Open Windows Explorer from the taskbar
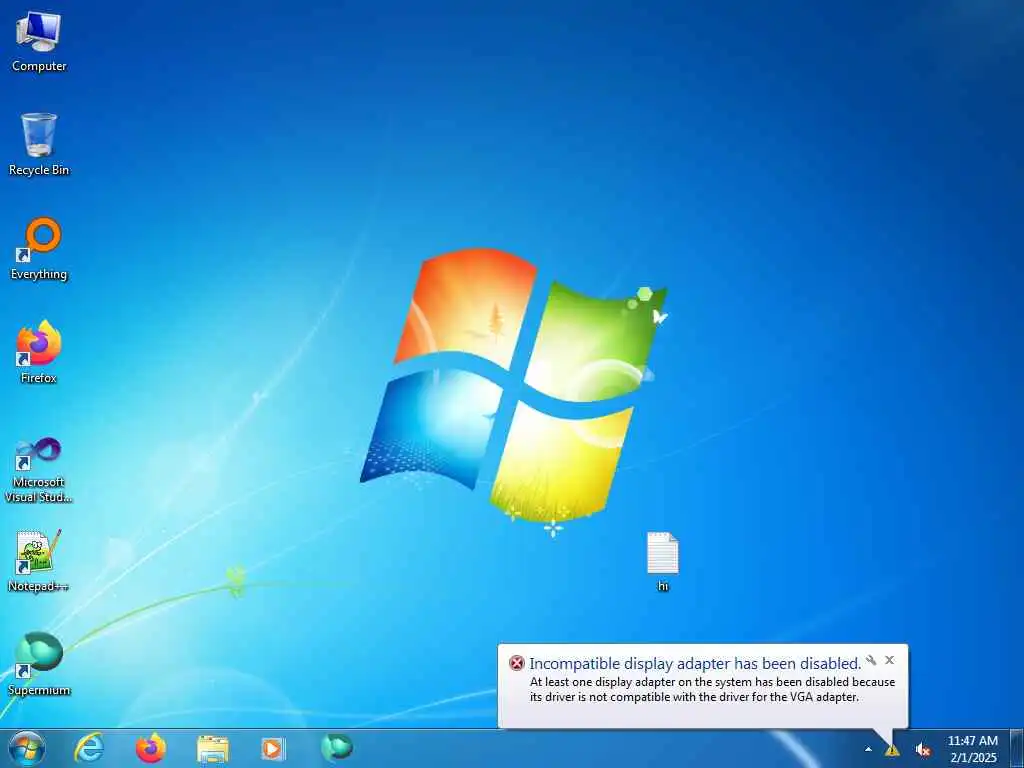The image size is (1024, 768). tap(213, 749)
